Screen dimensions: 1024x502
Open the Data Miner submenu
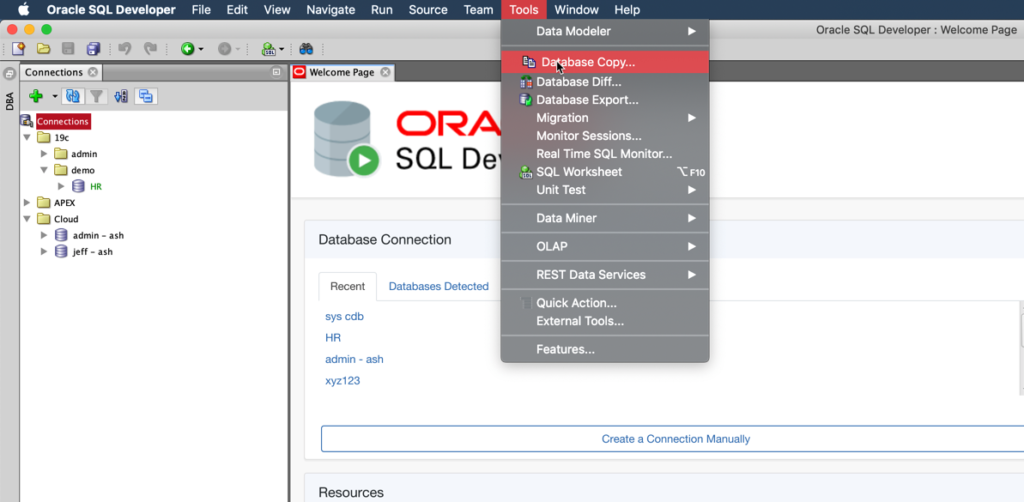click(605, 218)
